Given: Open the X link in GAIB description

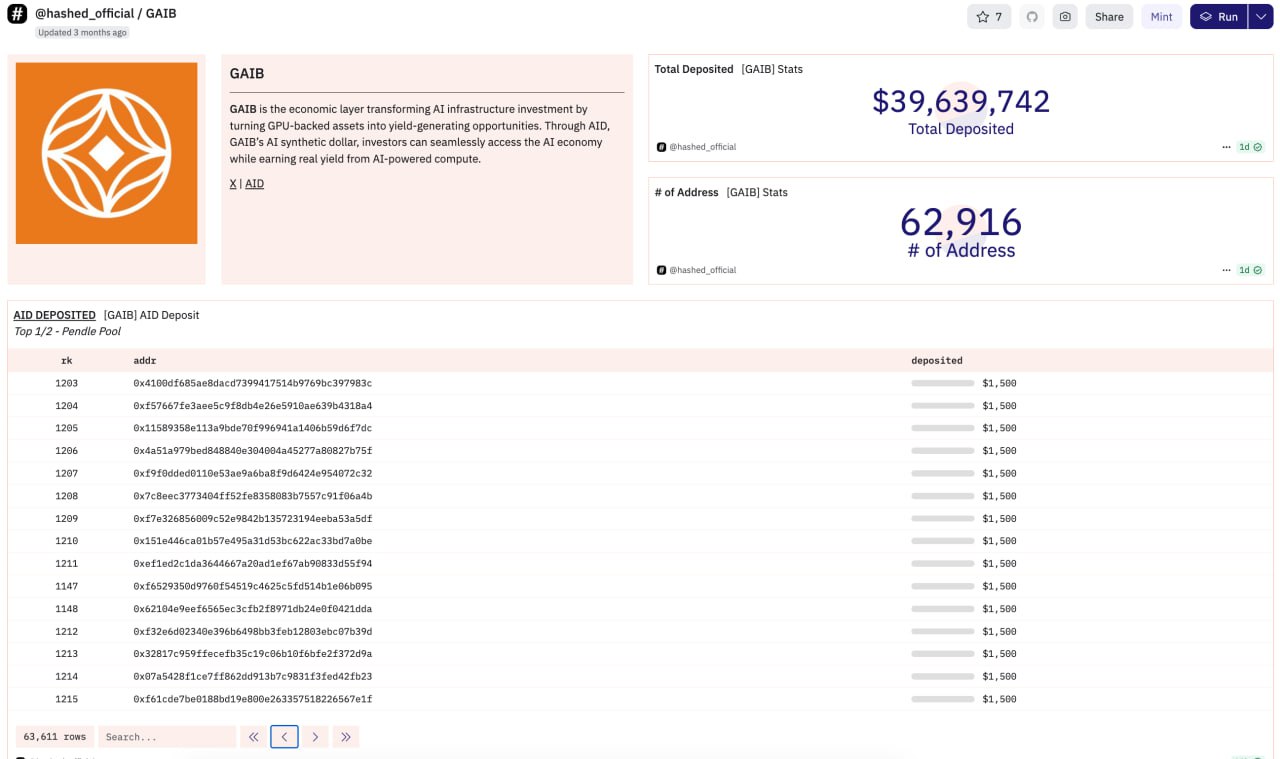Looking at the screenshot, I should [233, 184].
